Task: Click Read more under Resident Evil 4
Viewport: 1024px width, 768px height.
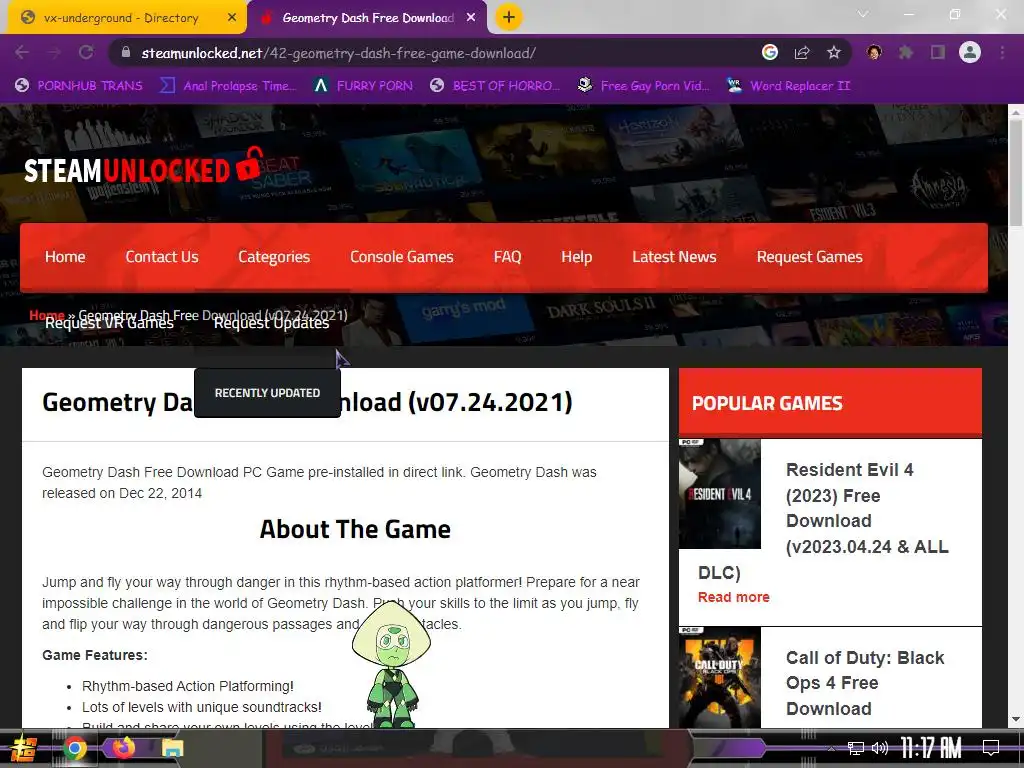Action: click(x=733, y=597)
